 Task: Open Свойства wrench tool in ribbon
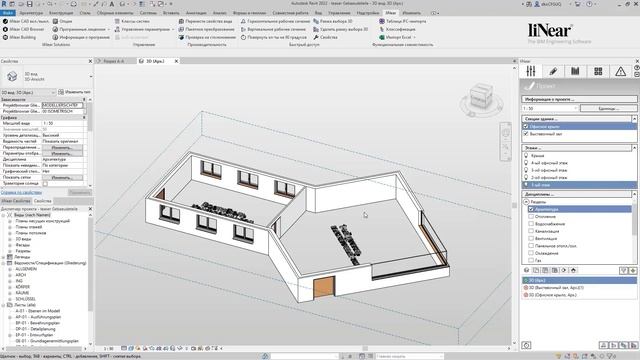pyautogui.click(x=325, y=37)
